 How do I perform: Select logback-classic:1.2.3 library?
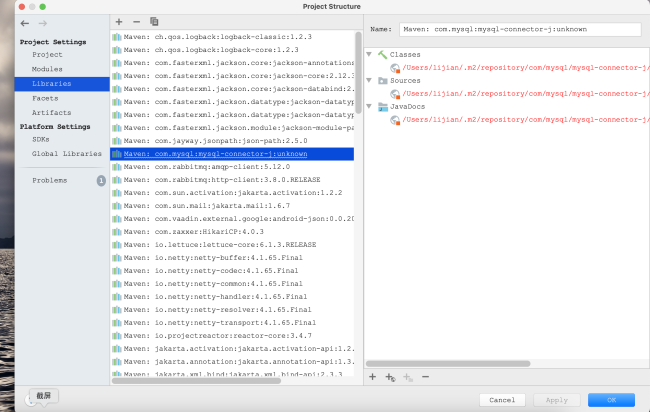(232, 37)
